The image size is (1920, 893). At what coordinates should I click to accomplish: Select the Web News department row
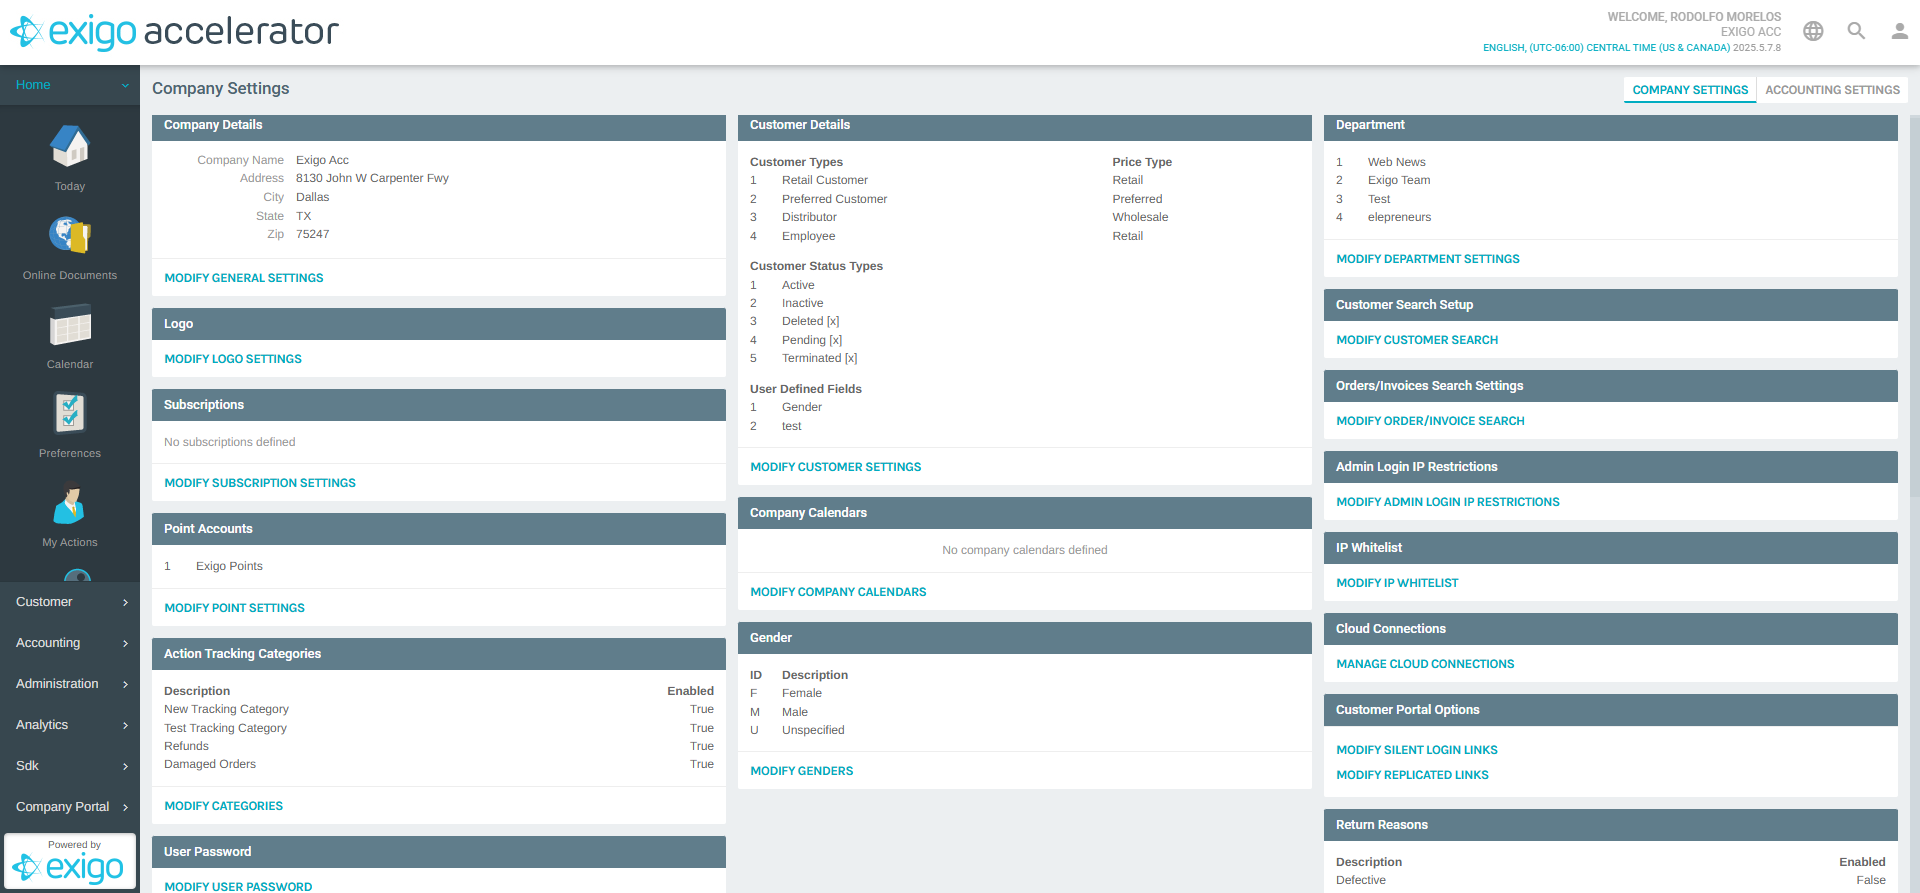click(1610, 162)
